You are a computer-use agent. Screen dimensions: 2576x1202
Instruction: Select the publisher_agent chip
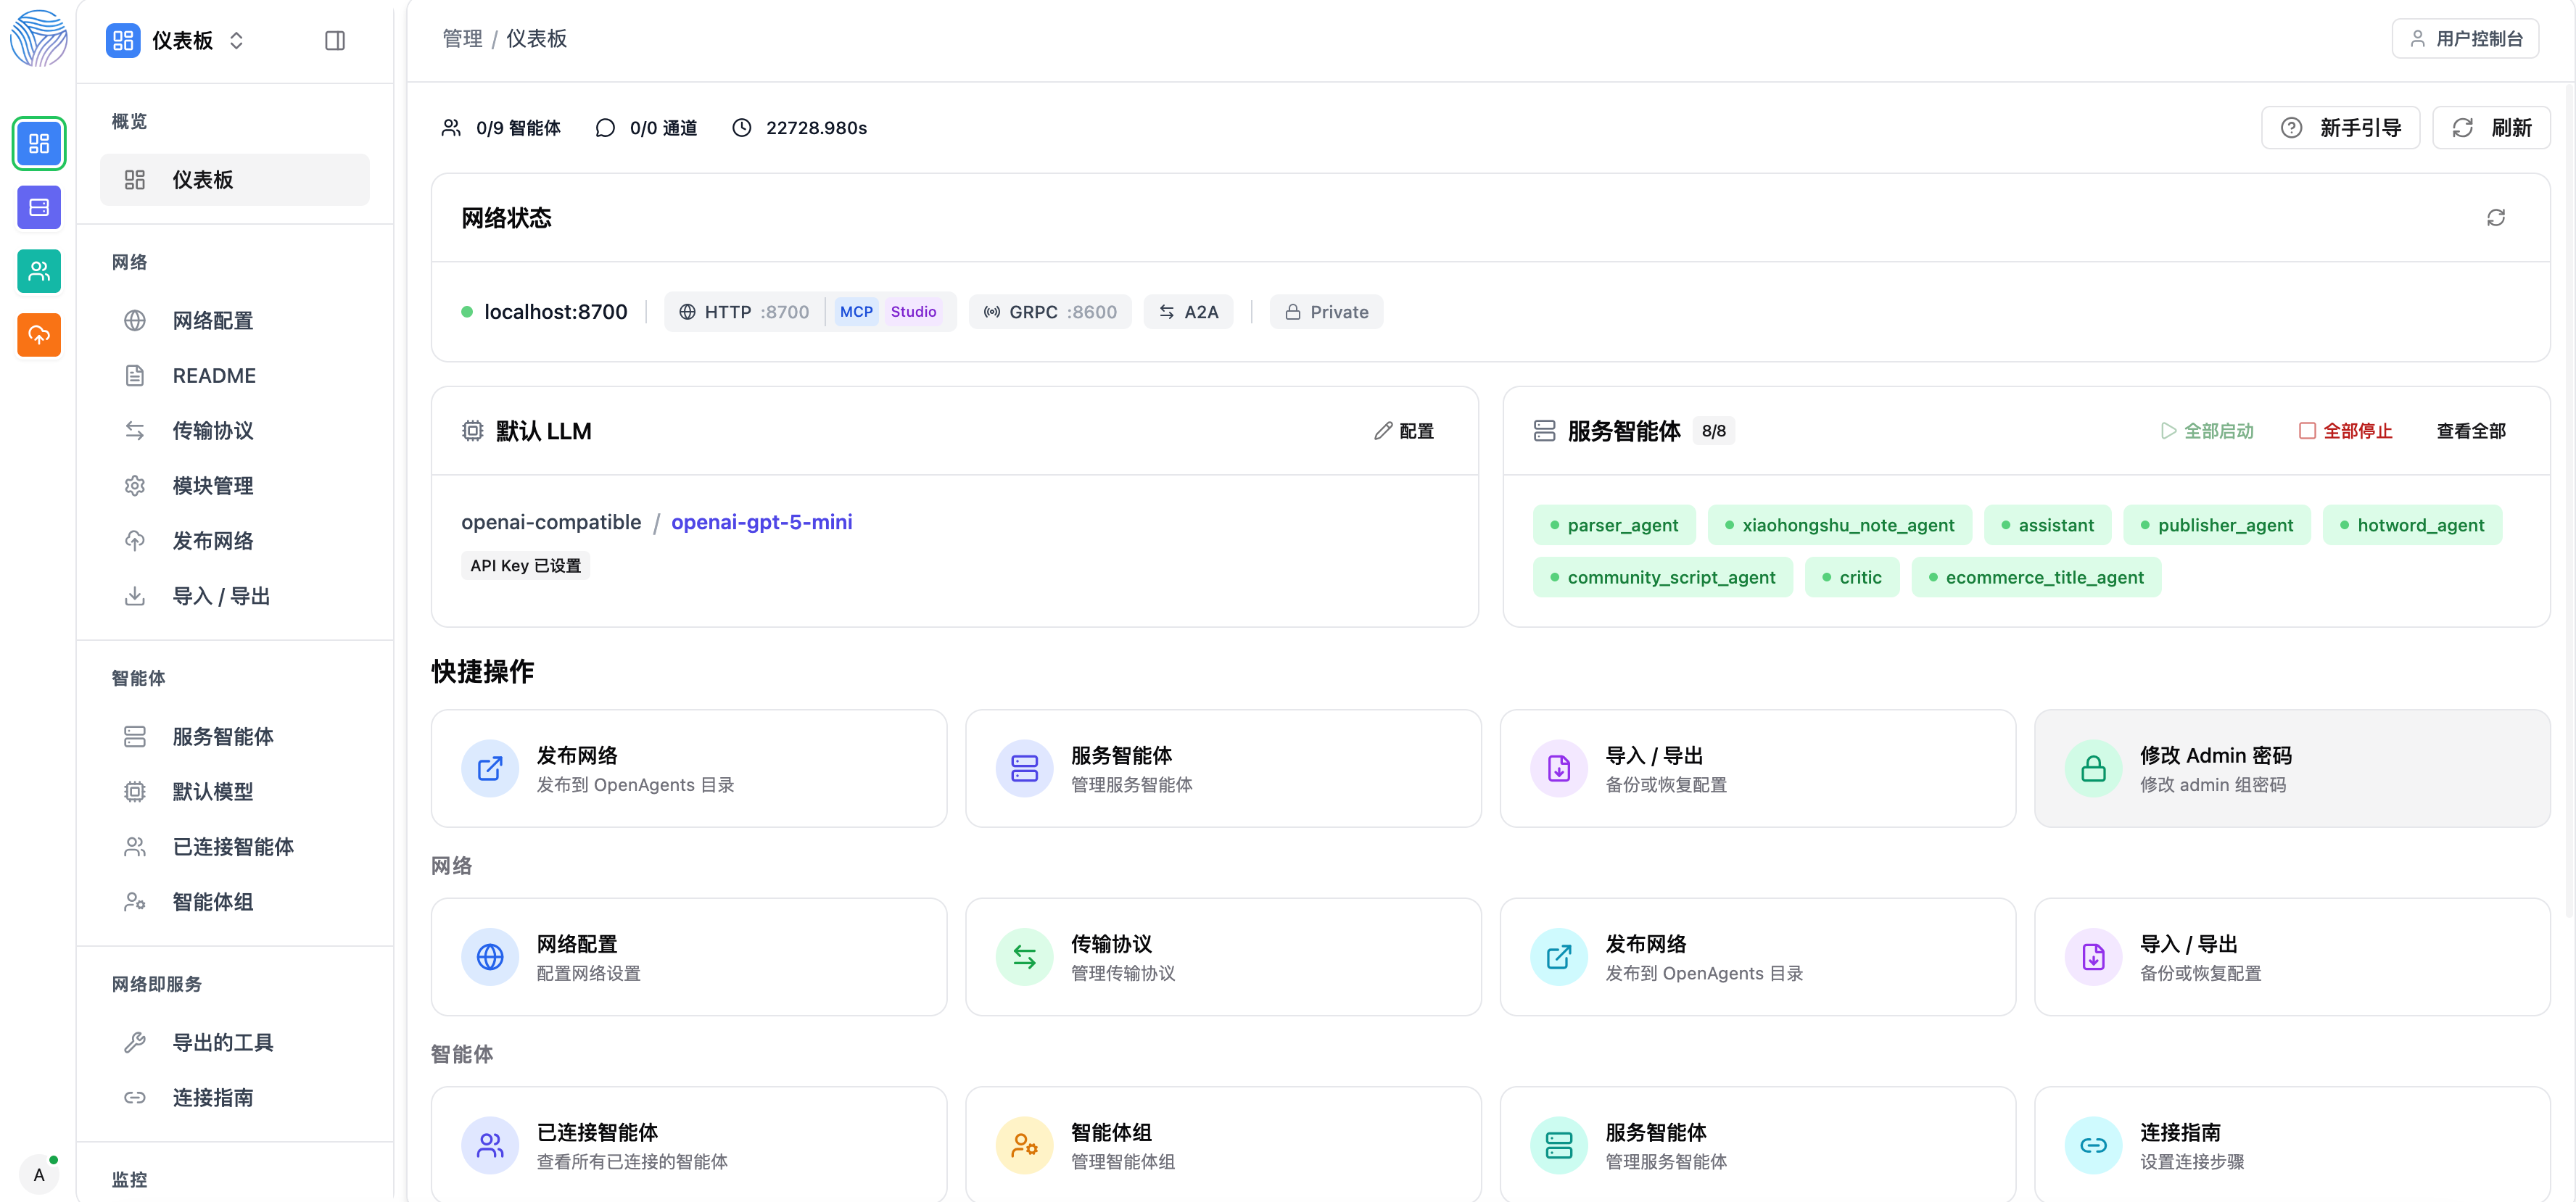coord(2216,525)
